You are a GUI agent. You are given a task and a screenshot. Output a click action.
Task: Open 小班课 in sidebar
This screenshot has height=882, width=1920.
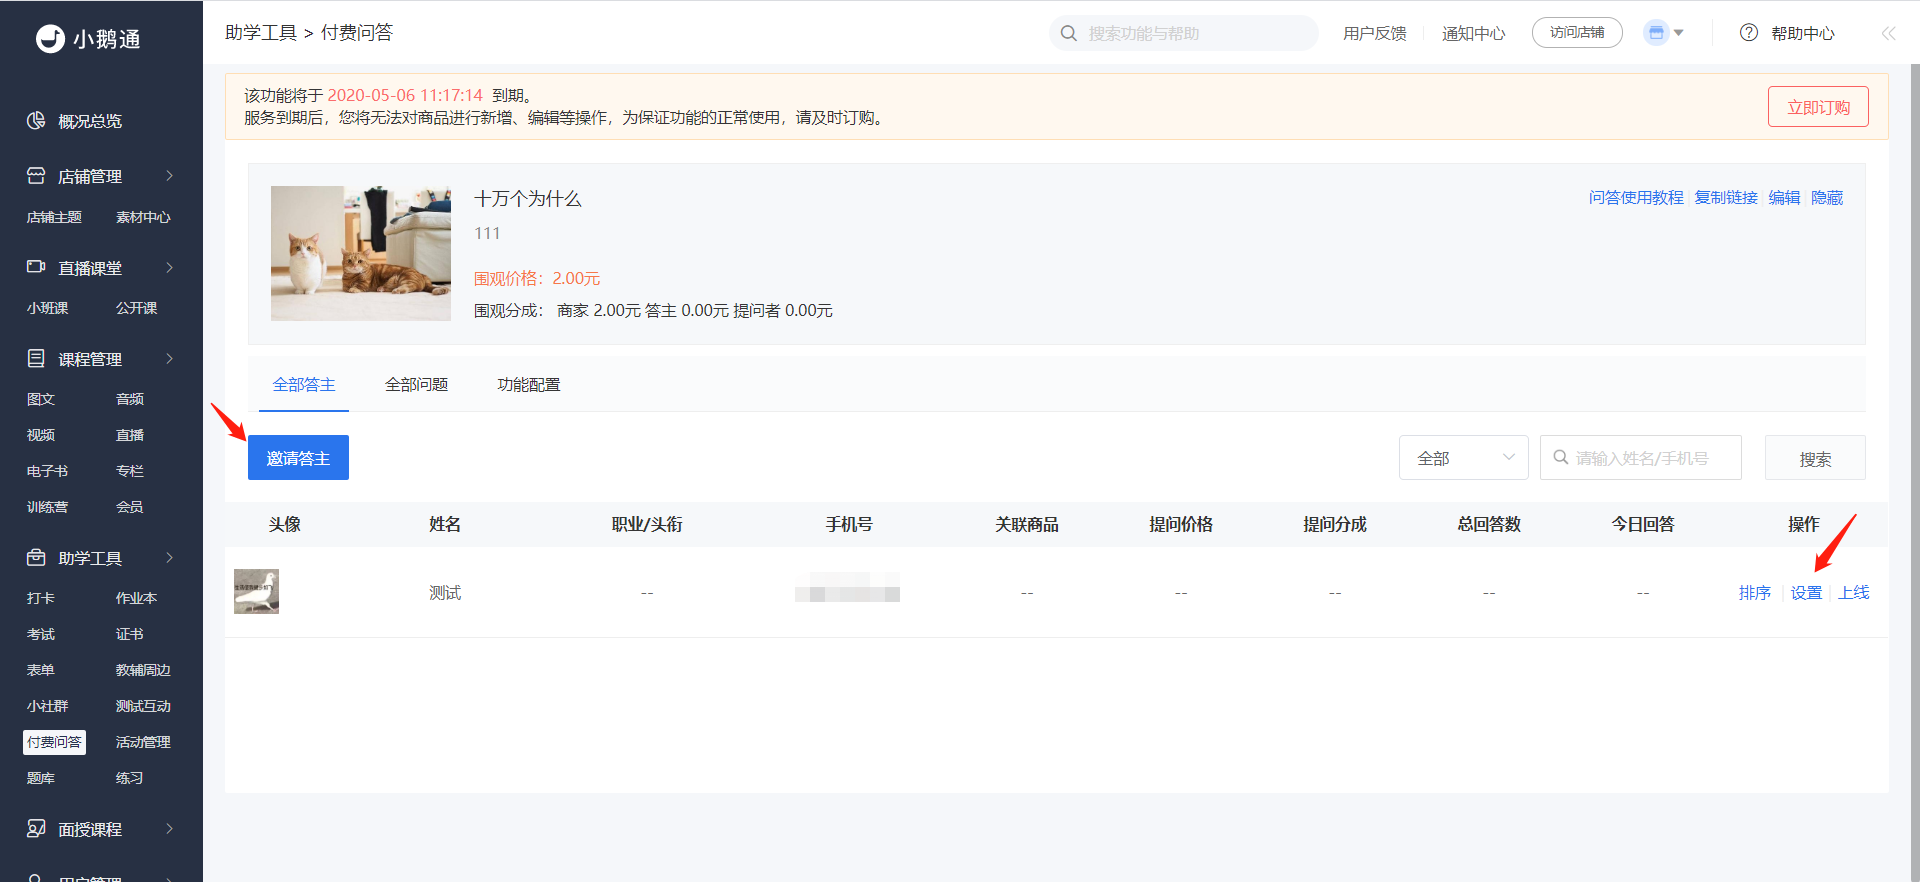click(x=47, y=308)
